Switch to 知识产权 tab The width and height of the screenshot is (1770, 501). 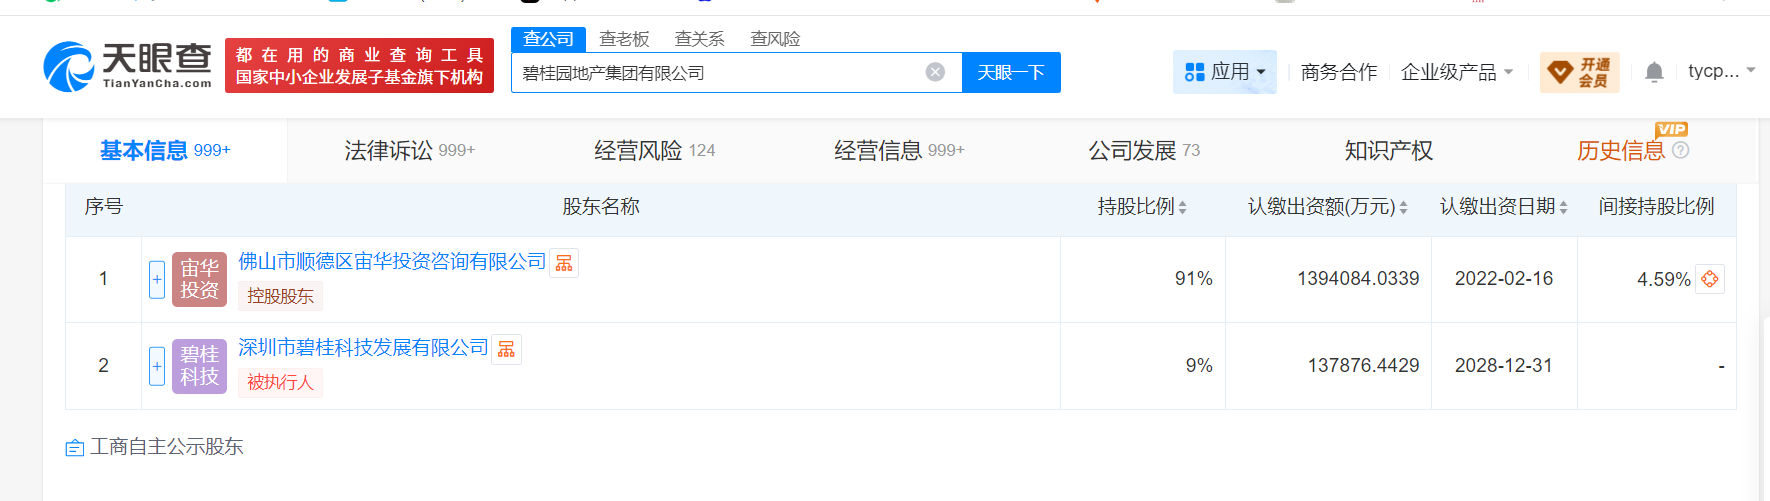(1389, 150)
